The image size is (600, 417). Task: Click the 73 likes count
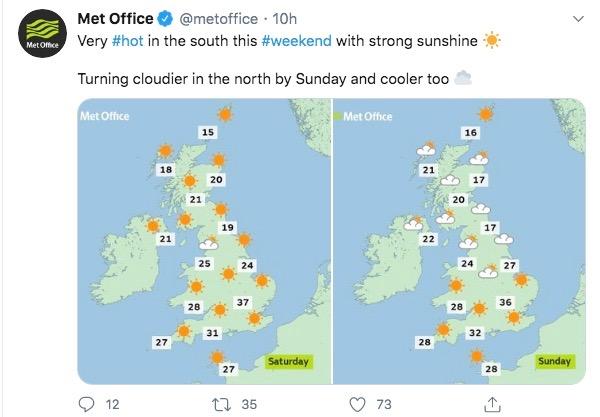pos(384,404)
